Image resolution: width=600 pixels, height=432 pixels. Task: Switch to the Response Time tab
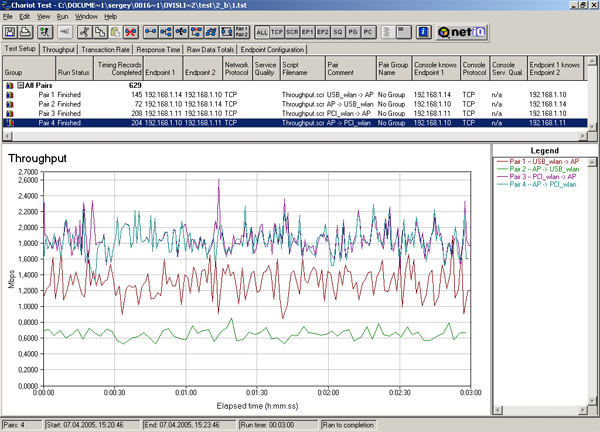[x=158, y=48]
